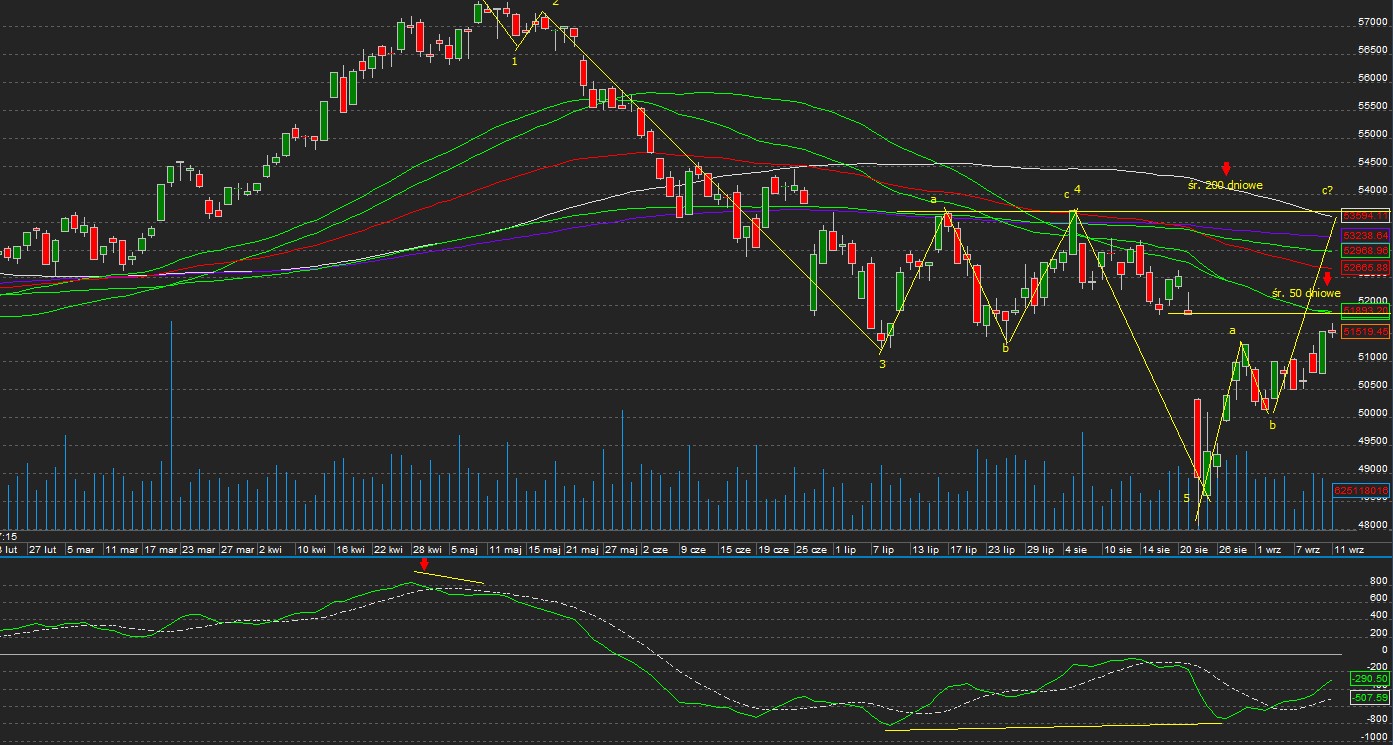This screenshot has height=745, width=1393.
Task: Click the red arrow in the oscillator panel
Action: (424, 565)
